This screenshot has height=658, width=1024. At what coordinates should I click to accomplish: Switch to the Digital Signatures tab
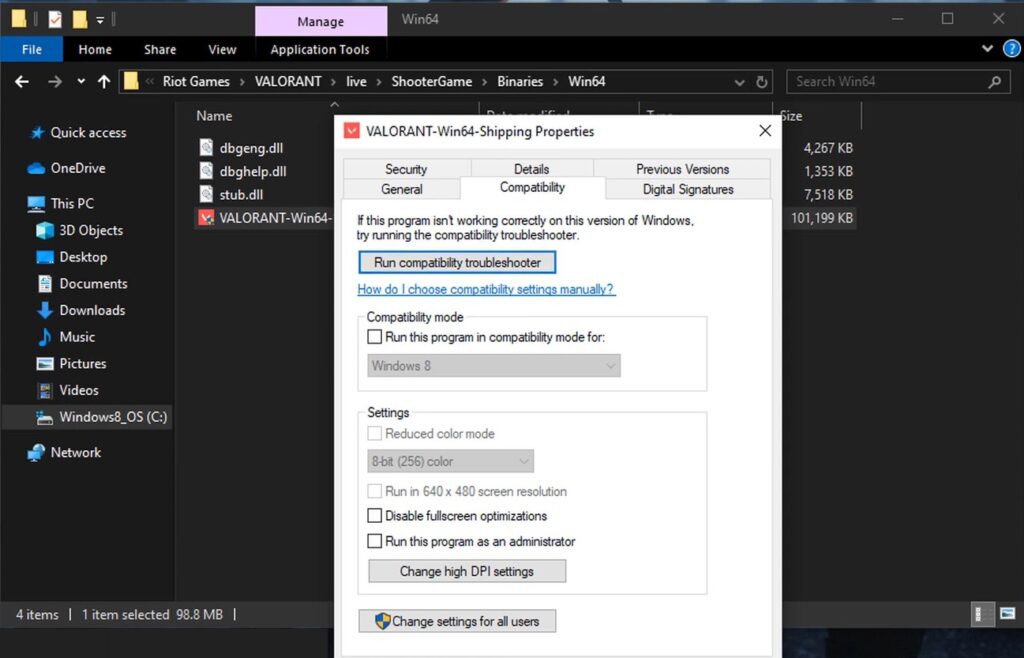[688, 189]
